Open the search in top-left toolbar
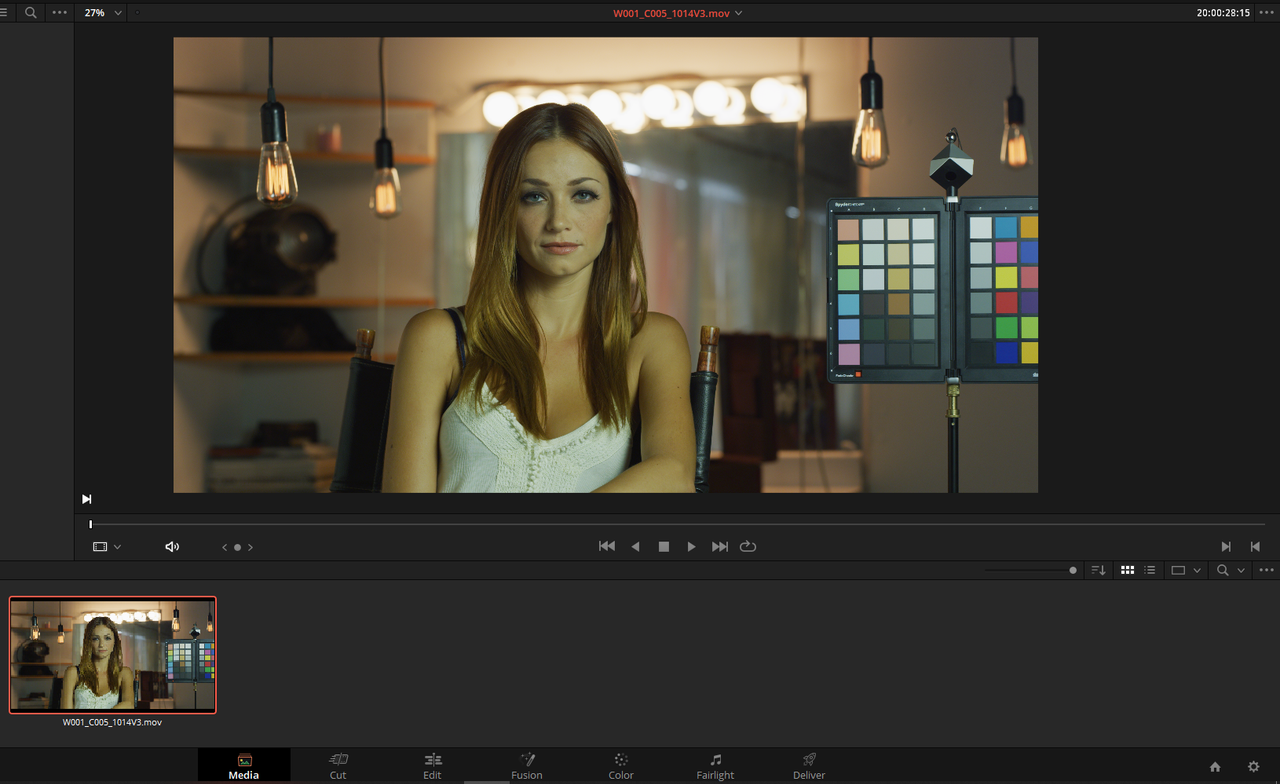Screen dimensions: 1280x784 pos(31,13)
